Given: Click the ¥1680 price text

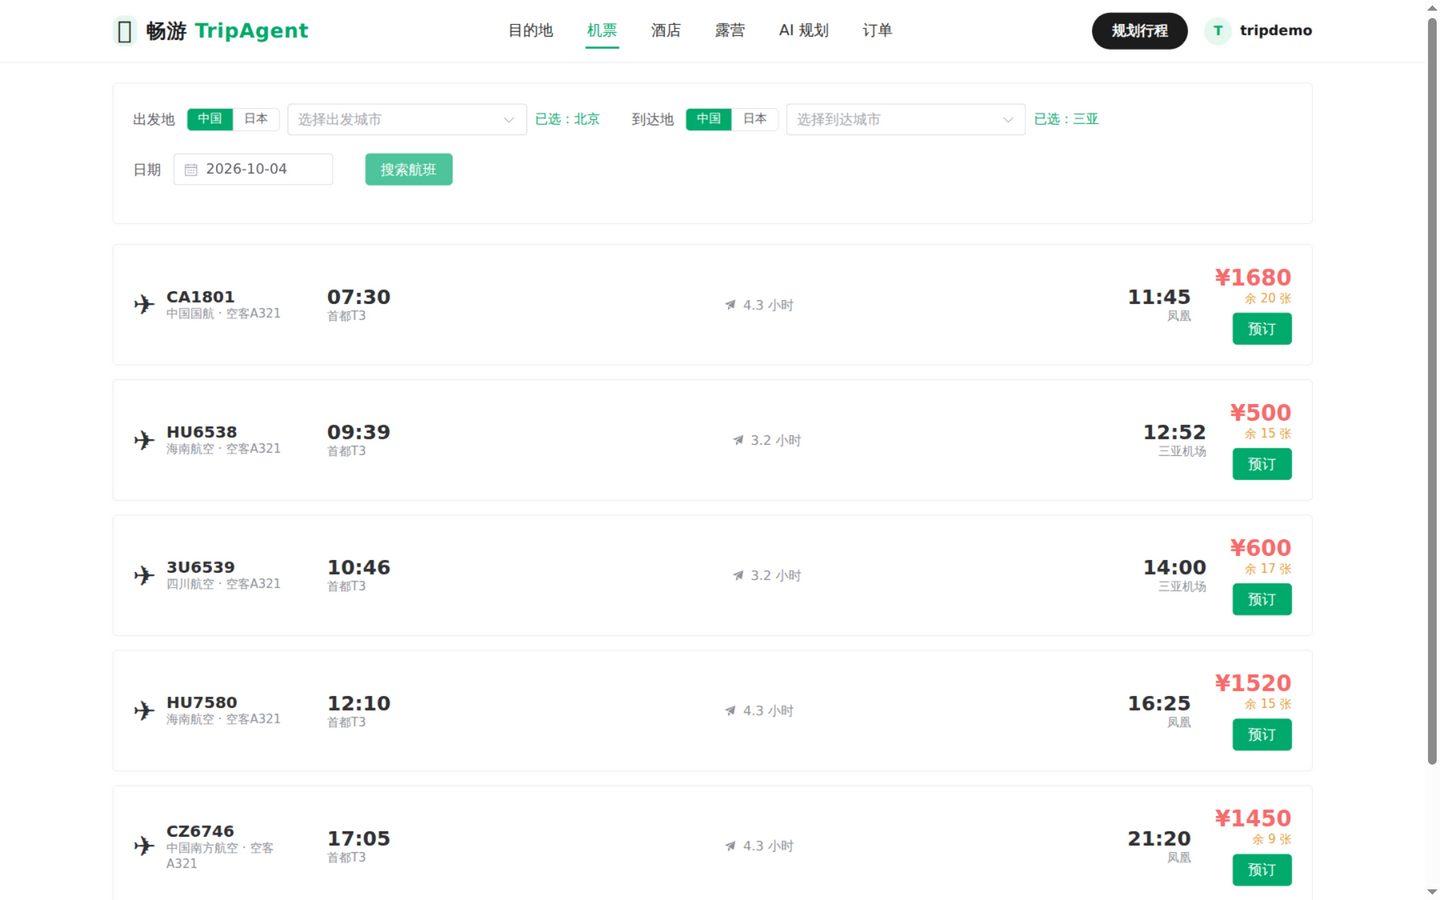Looking at the screenshot, I should (x=1253, y=278).
